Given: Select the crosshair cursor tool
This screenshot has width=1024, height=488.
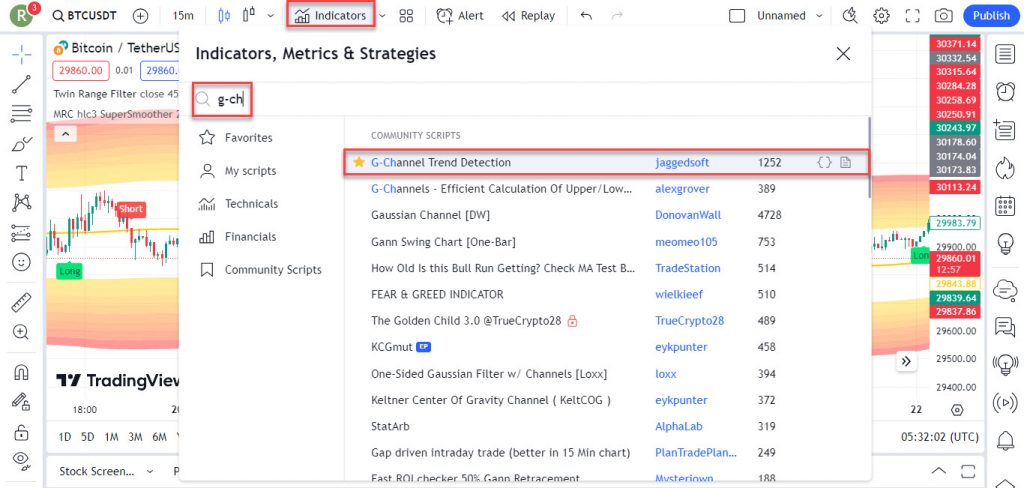Looking at the screenshot, I should pyautogui.click(x=22, y=55).
